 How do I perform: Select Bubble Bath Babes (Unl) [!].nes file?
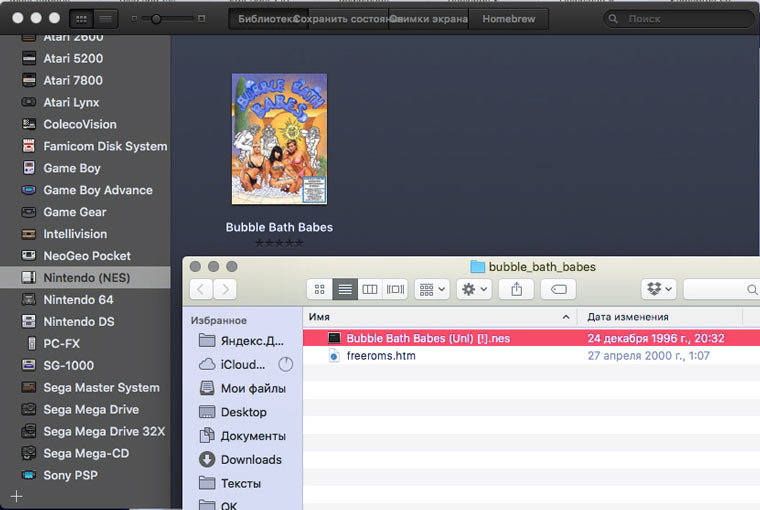(x=531, y=338)
